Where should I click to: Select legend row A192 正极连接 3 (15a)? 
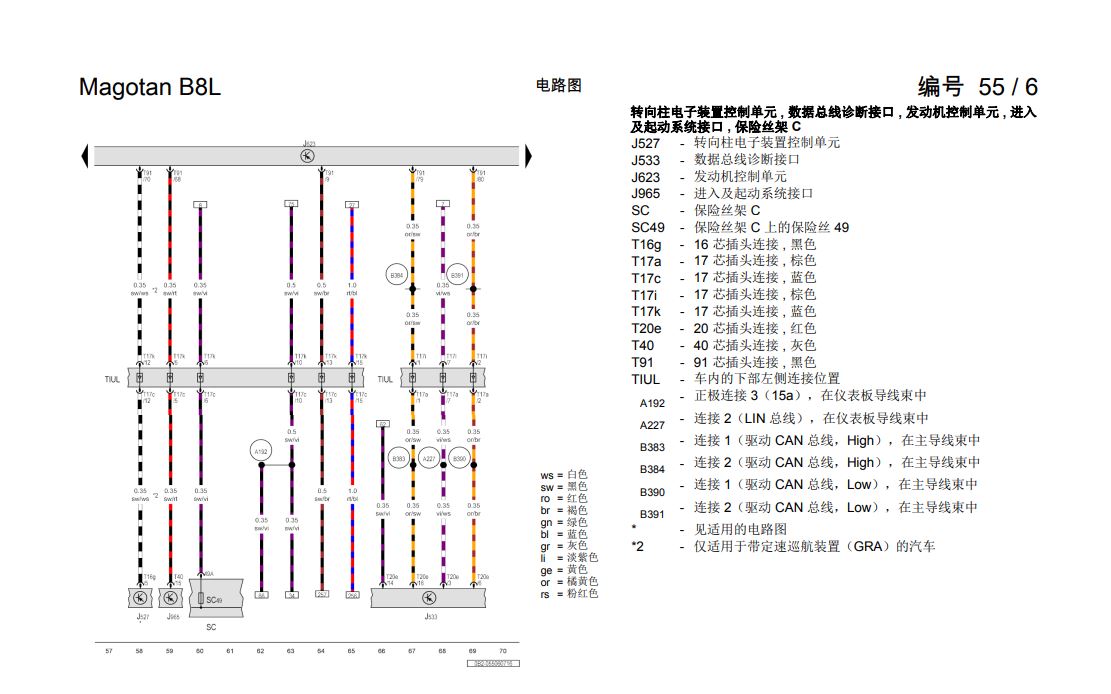[x=783, y=399]
